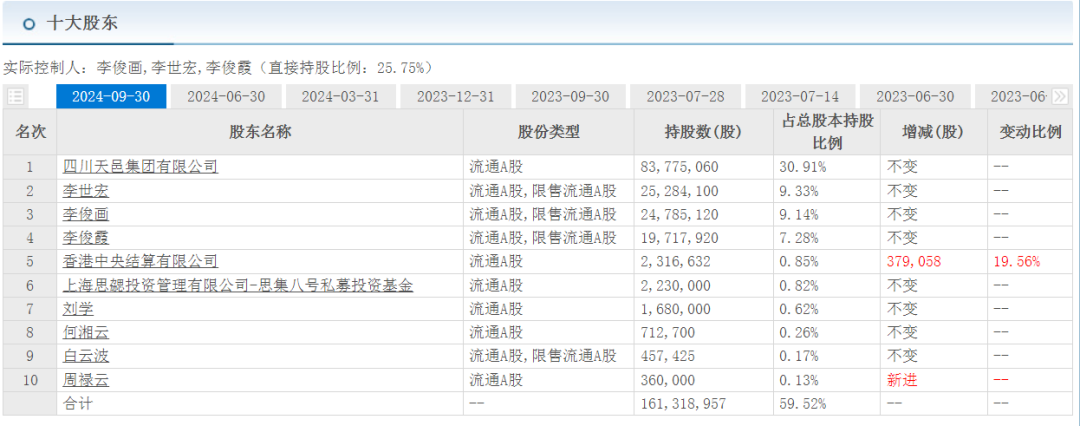
Task: Click holding value 1,680,000
Action: click(x=675, y=309)
